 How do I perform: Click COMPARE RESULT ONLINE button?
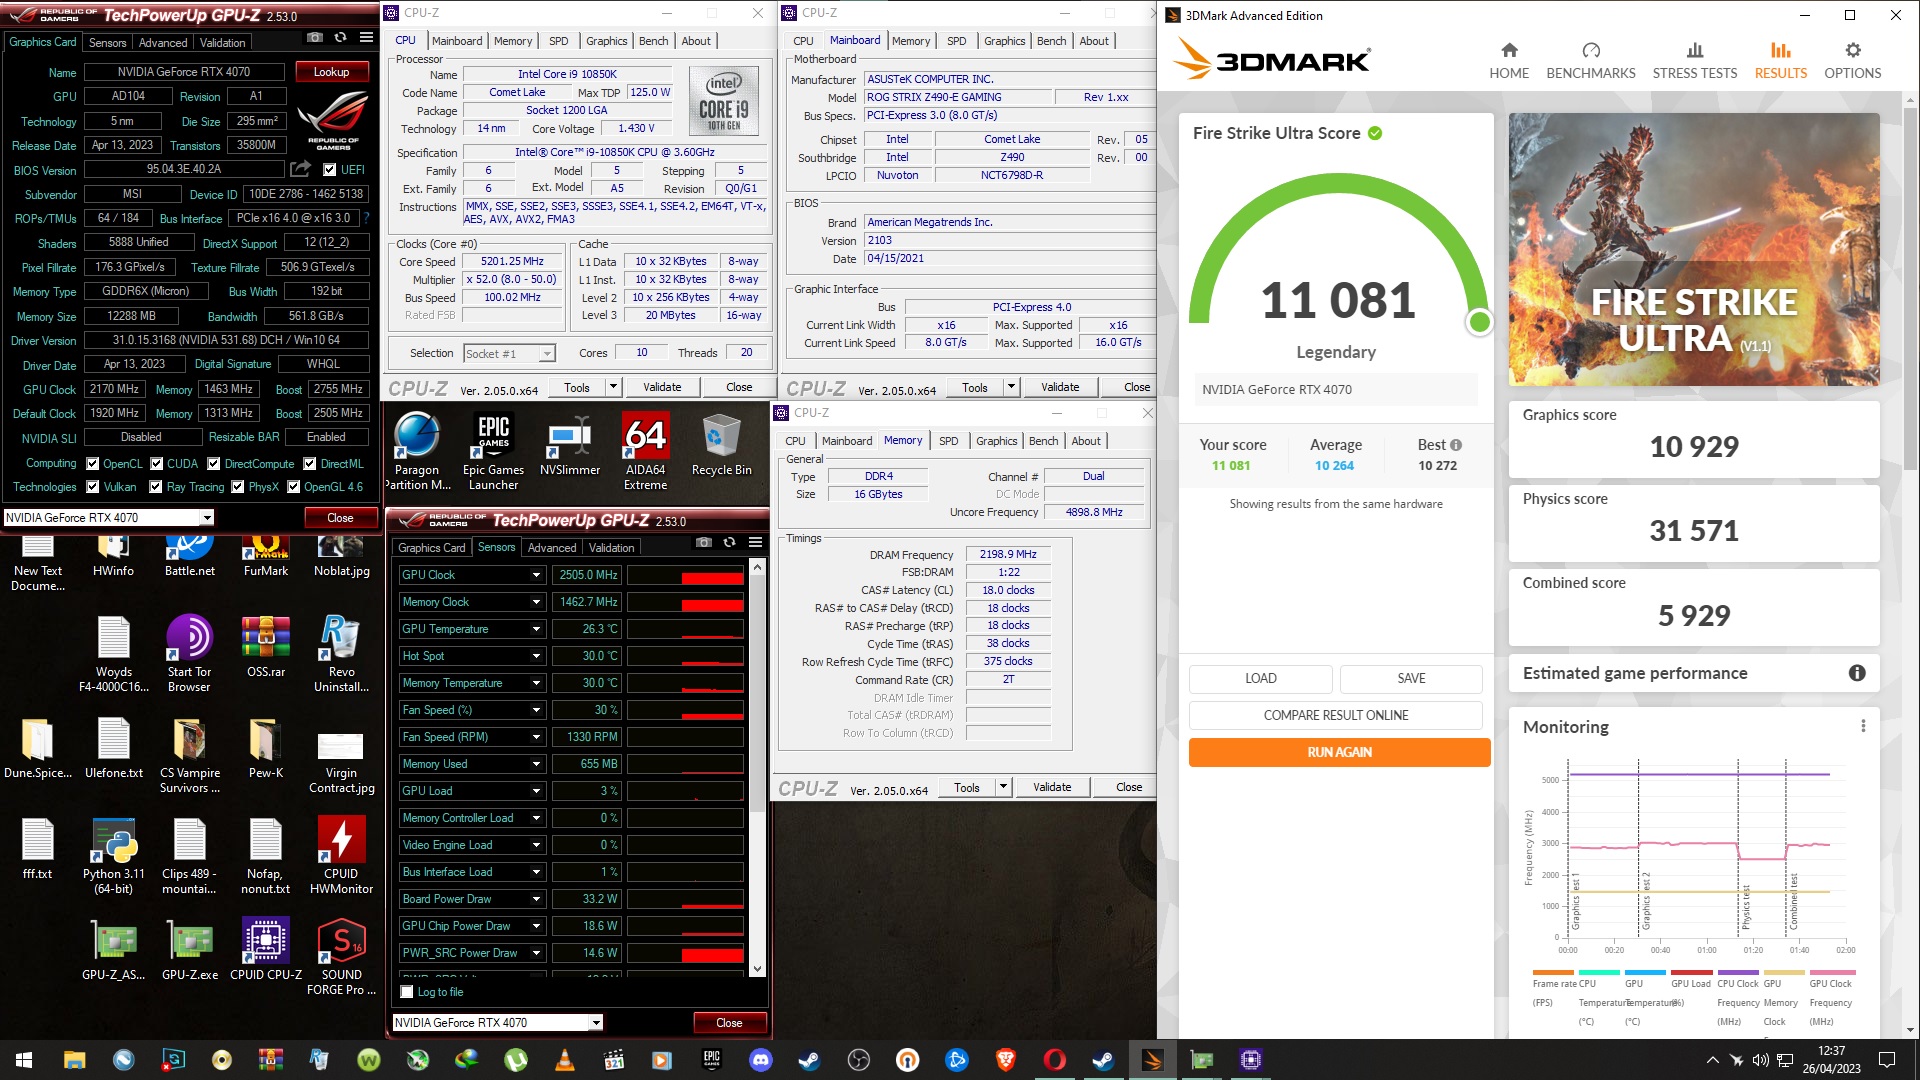click(x=1335, y=715)
